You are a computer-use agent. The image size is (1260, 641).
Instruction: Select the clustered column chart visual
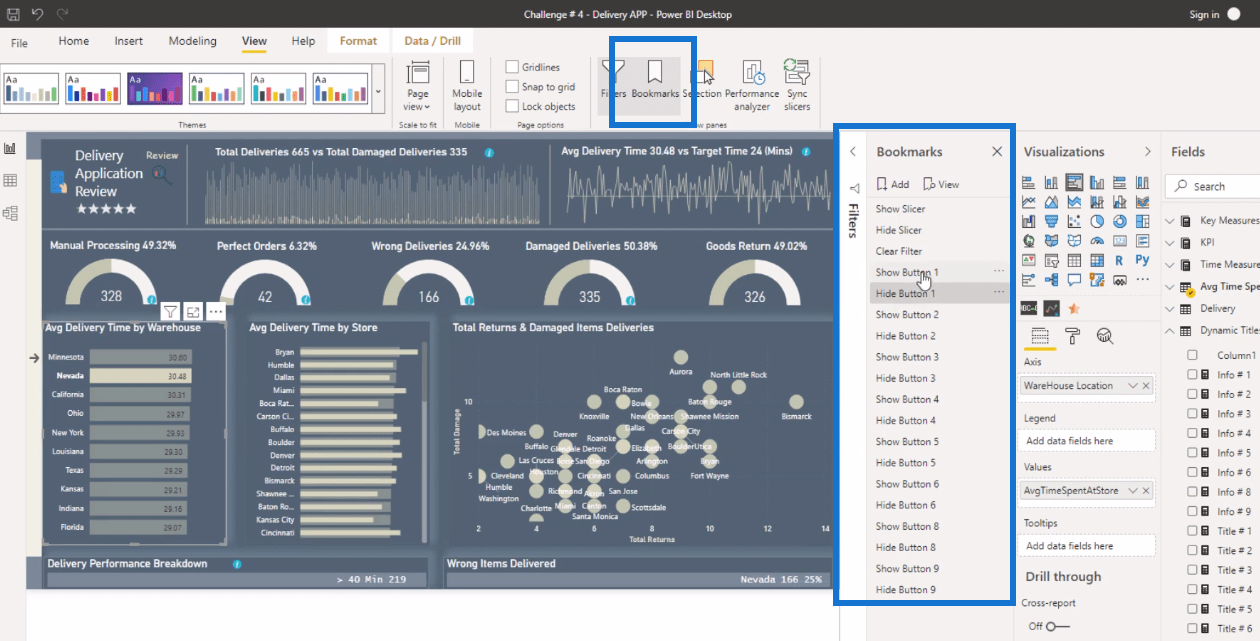click(1097, 182)
